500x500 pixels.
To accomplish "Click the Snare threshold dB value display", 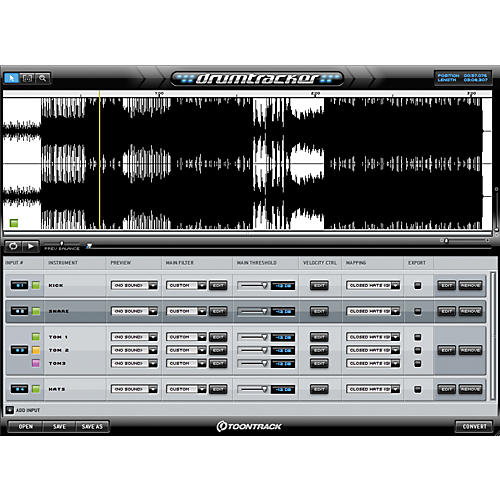I will pos(283,311).
